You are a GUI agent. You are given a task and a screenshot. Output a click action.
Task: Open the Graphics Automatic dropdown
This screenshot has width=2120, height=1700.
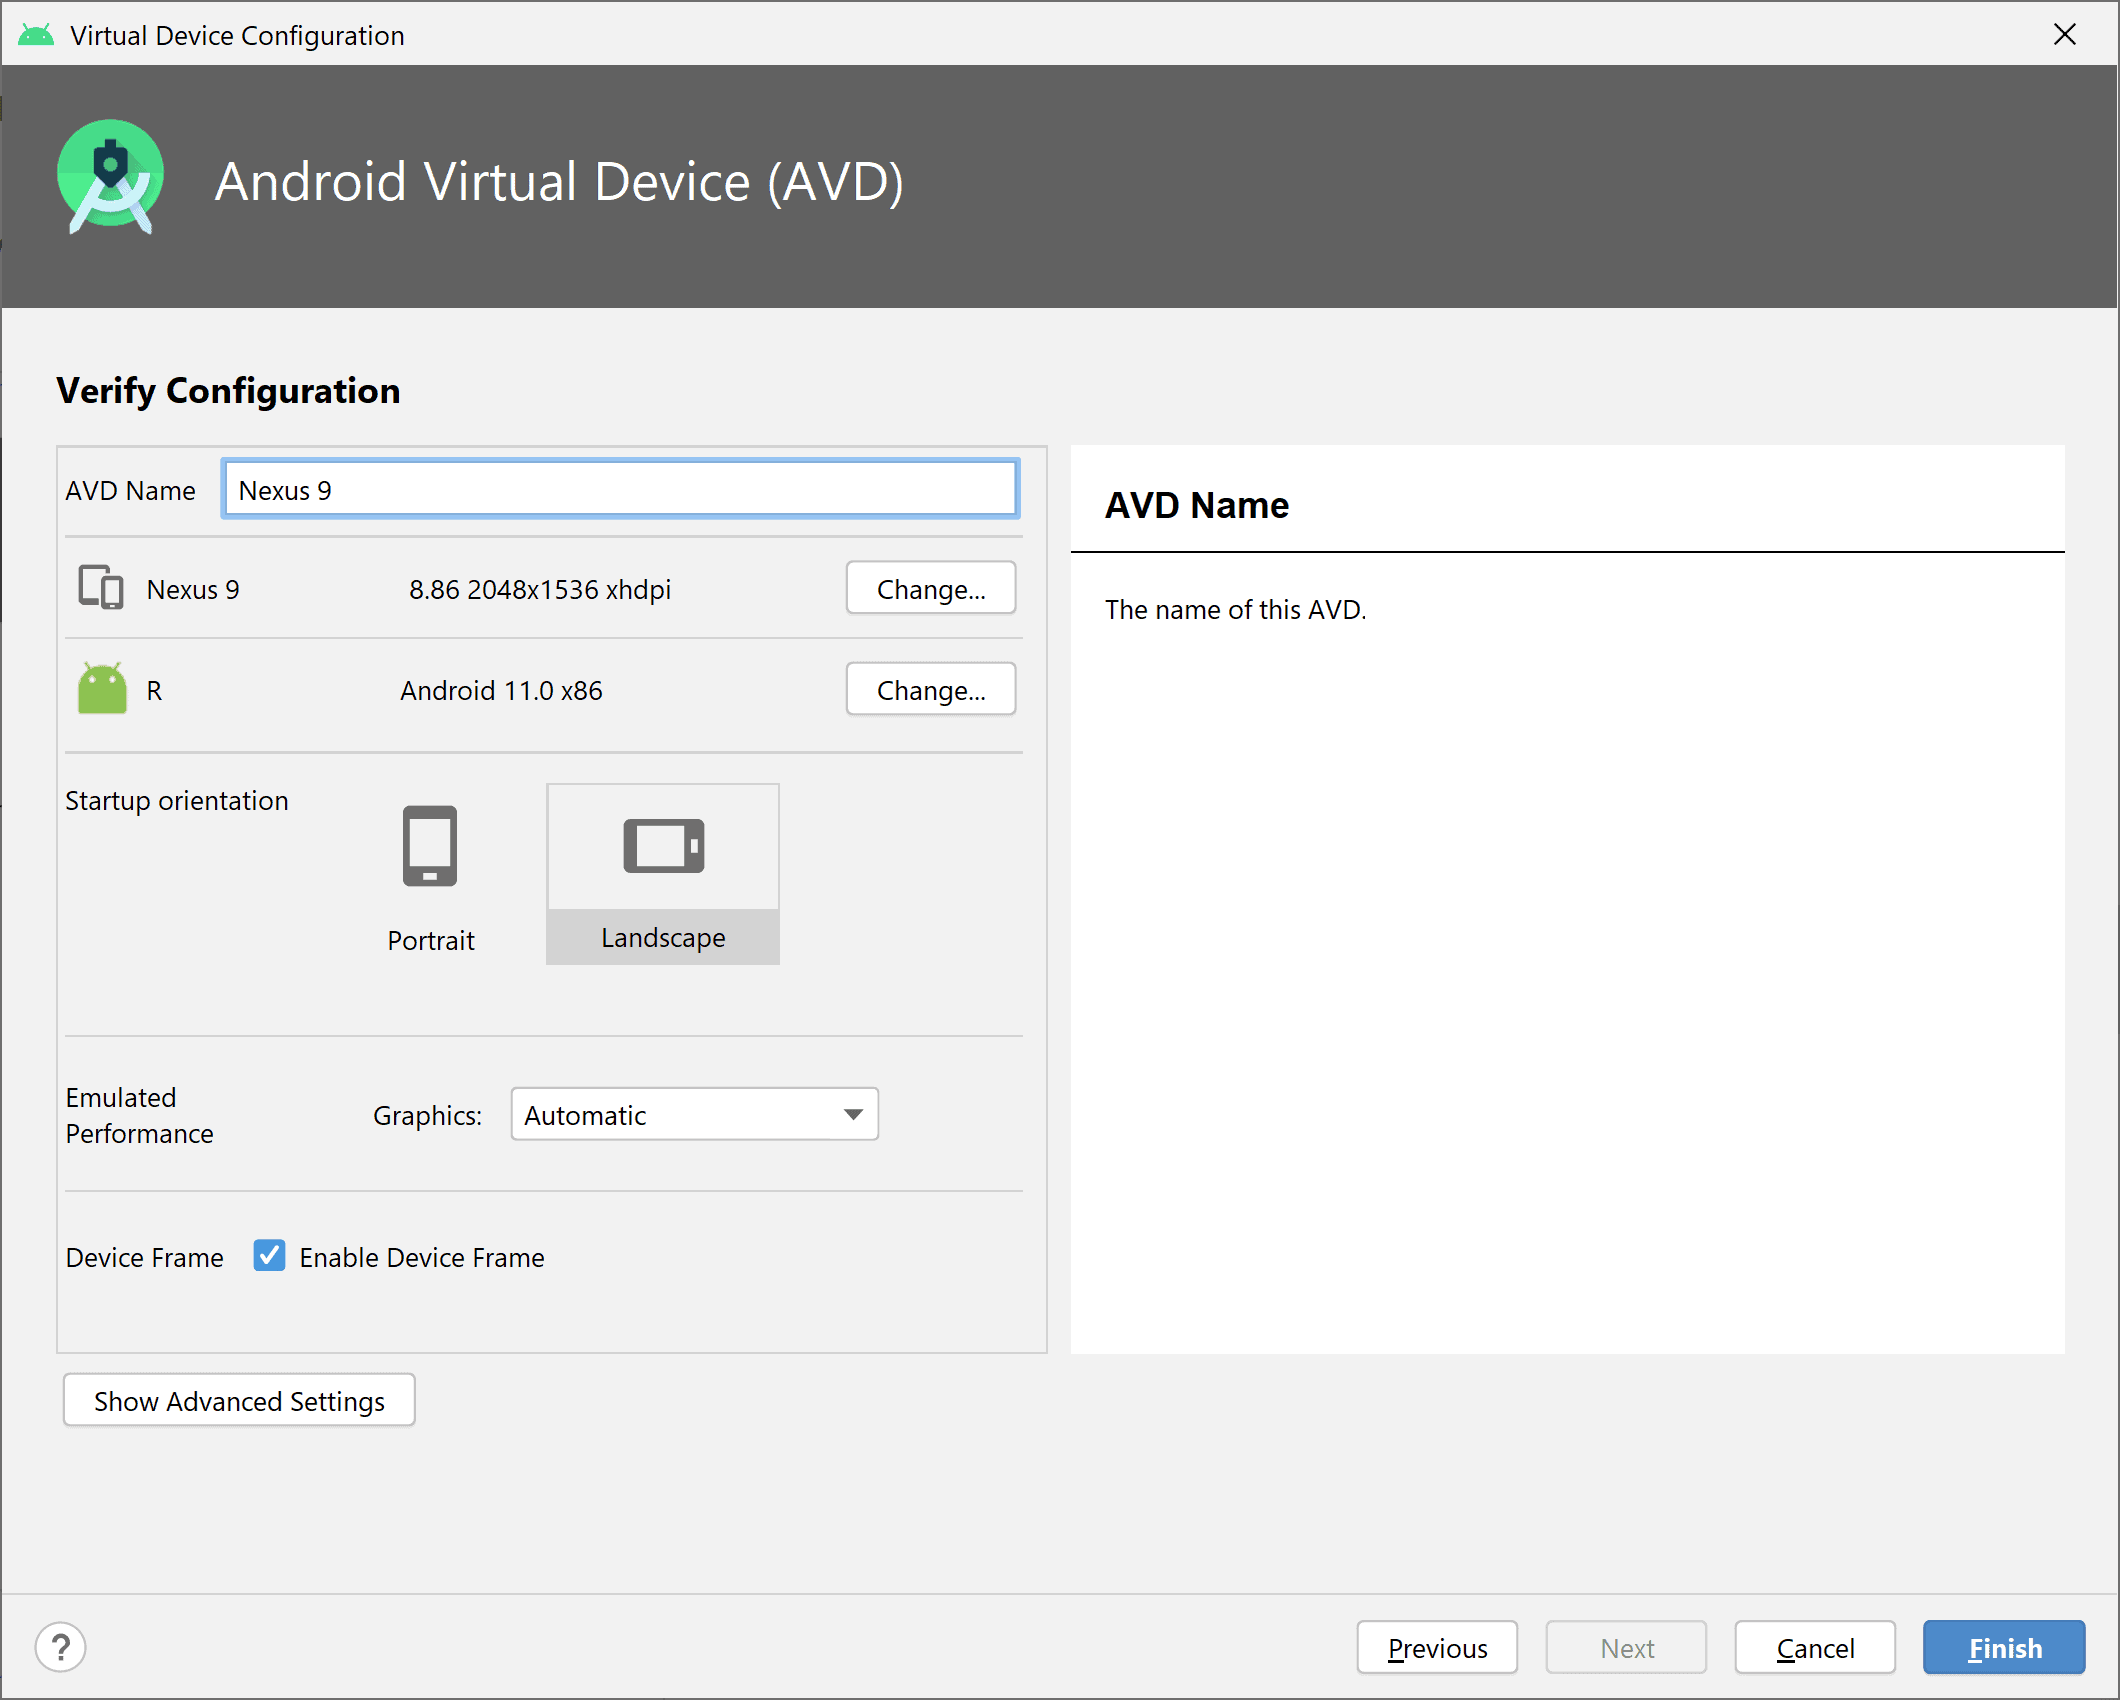[694, 1114]
